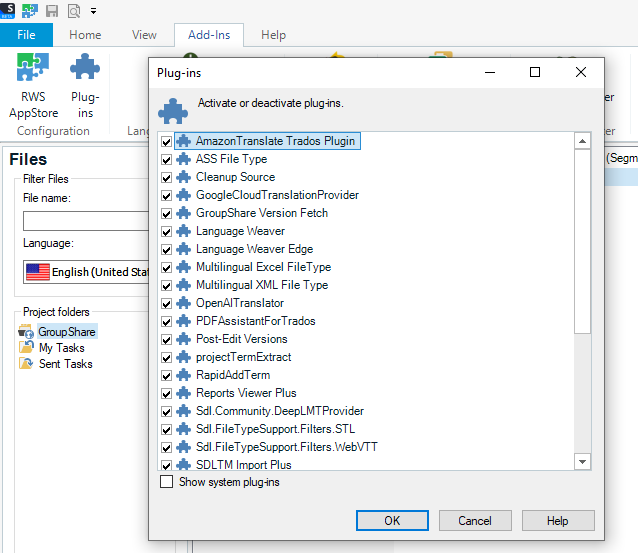This screenshot has width=638, height=553.
Task: Click the scroll down arrow of plug-in list
Action: [582, 462]
